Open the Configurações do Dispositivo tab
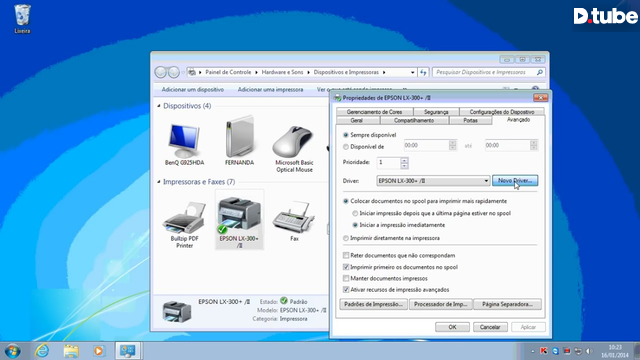This screenshot has height=360, width=640. click(x=502, y=112)
